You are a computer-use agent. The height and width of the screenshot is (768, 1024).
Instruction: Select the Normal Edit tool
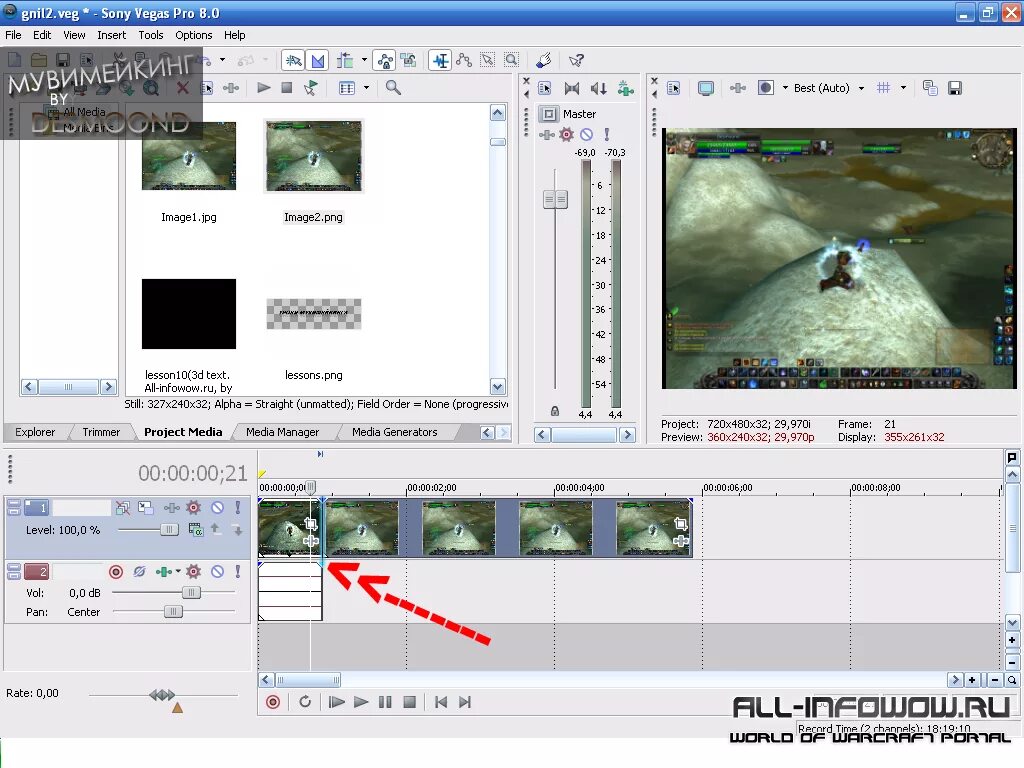440,61
